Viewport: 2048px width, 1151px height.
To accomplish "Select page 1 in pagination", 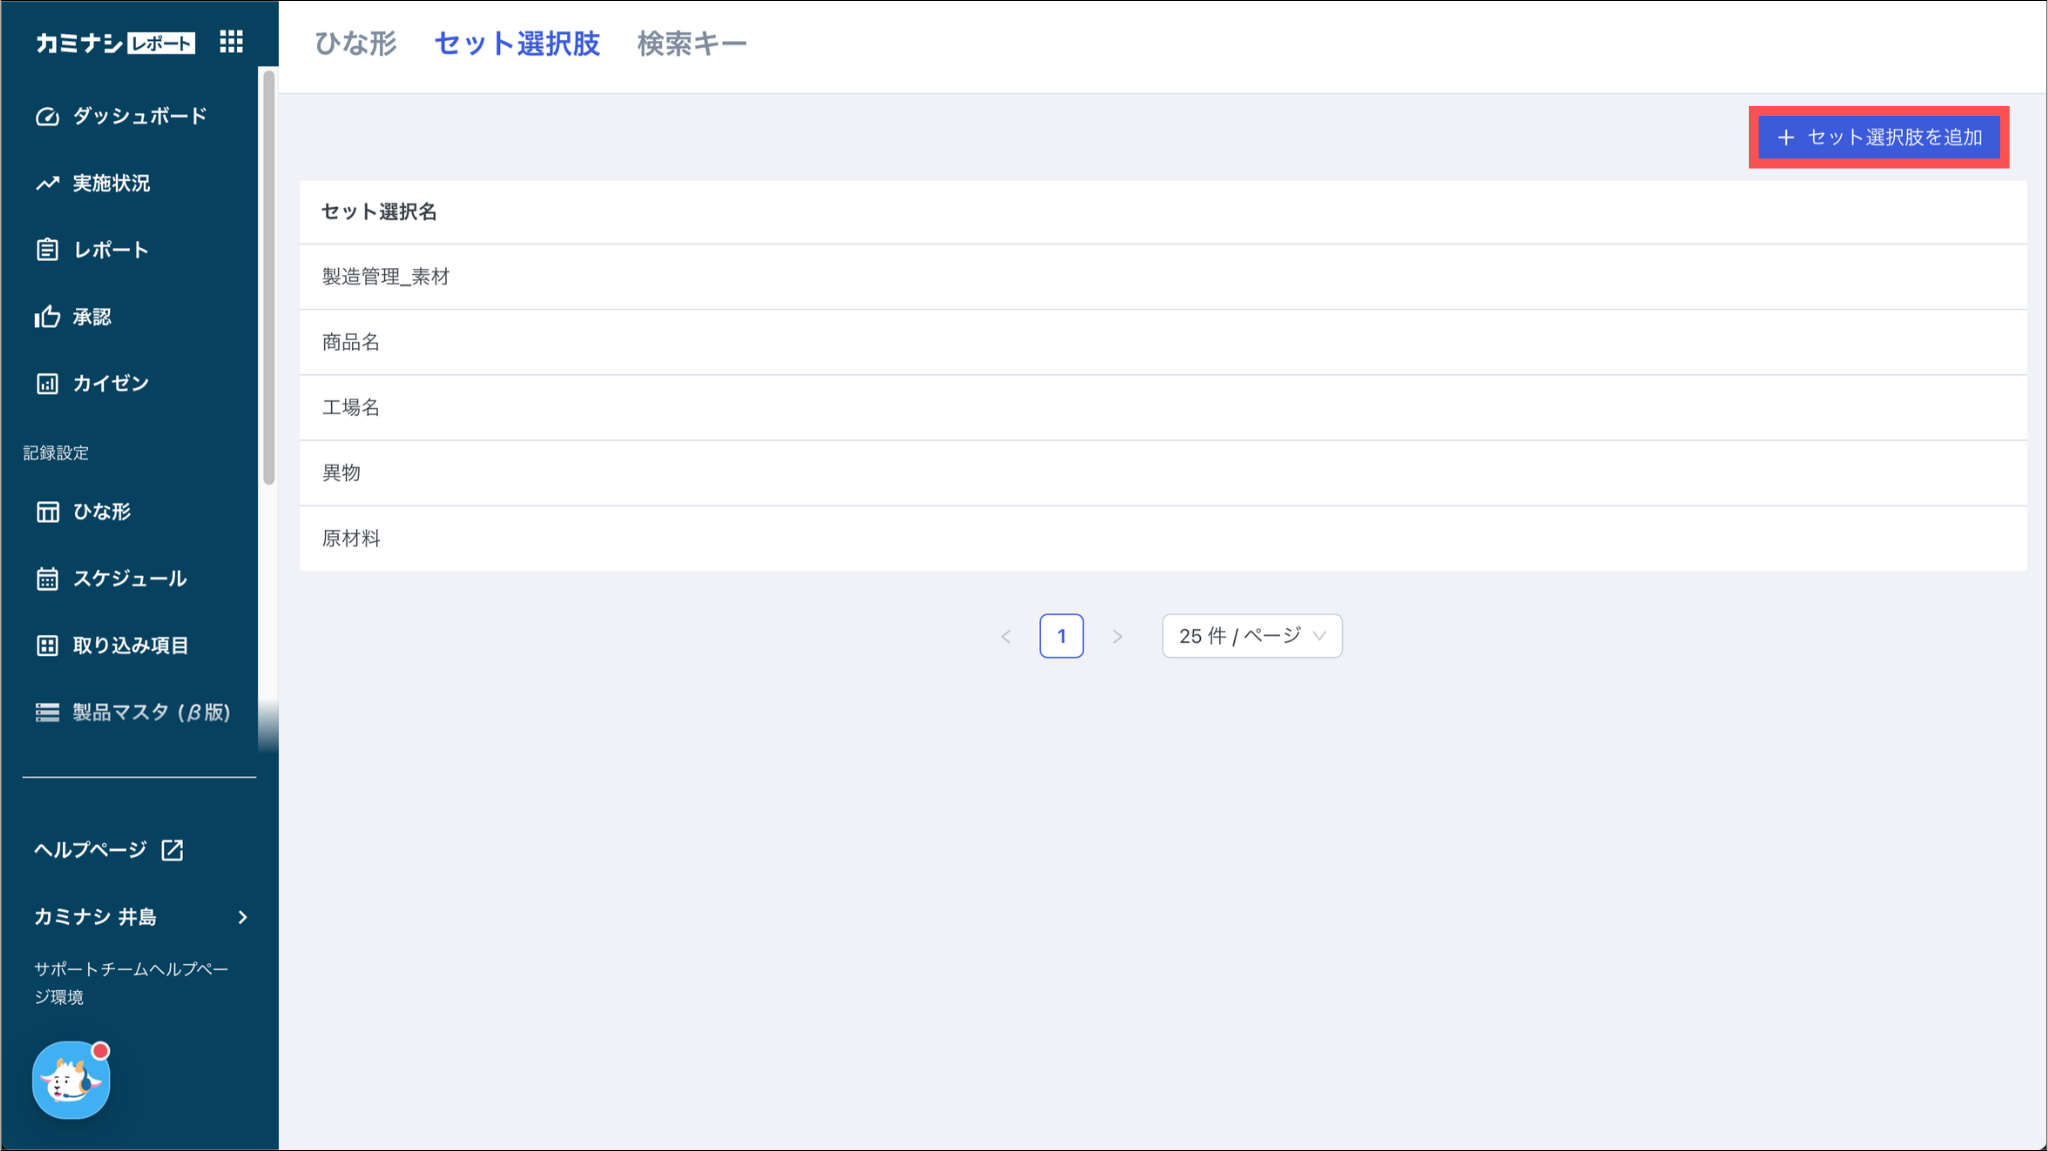I will coord(1061,636).
